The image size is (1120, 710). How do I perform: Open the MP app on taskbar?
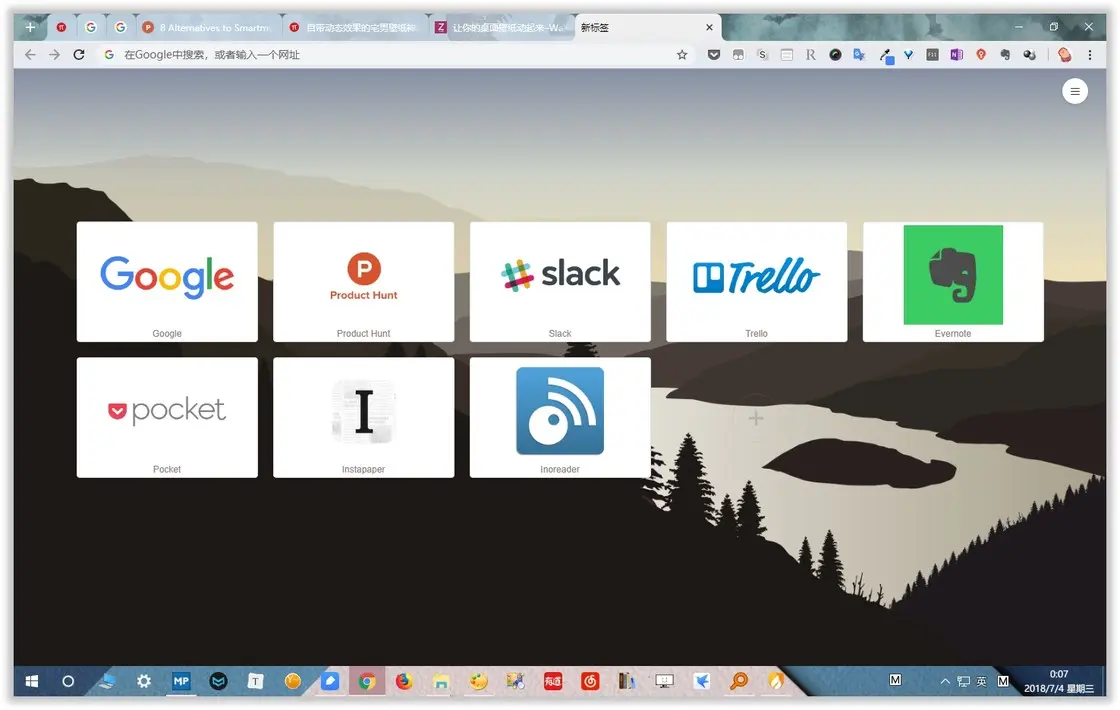pyautogui.click(x=181, y=681)
